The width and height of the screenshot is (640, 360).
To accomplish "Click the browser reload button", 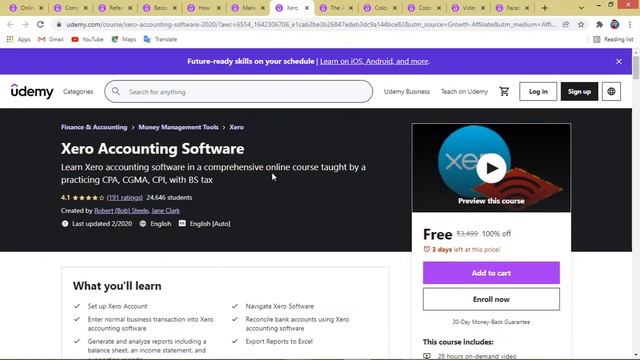I will click(40, 24).
